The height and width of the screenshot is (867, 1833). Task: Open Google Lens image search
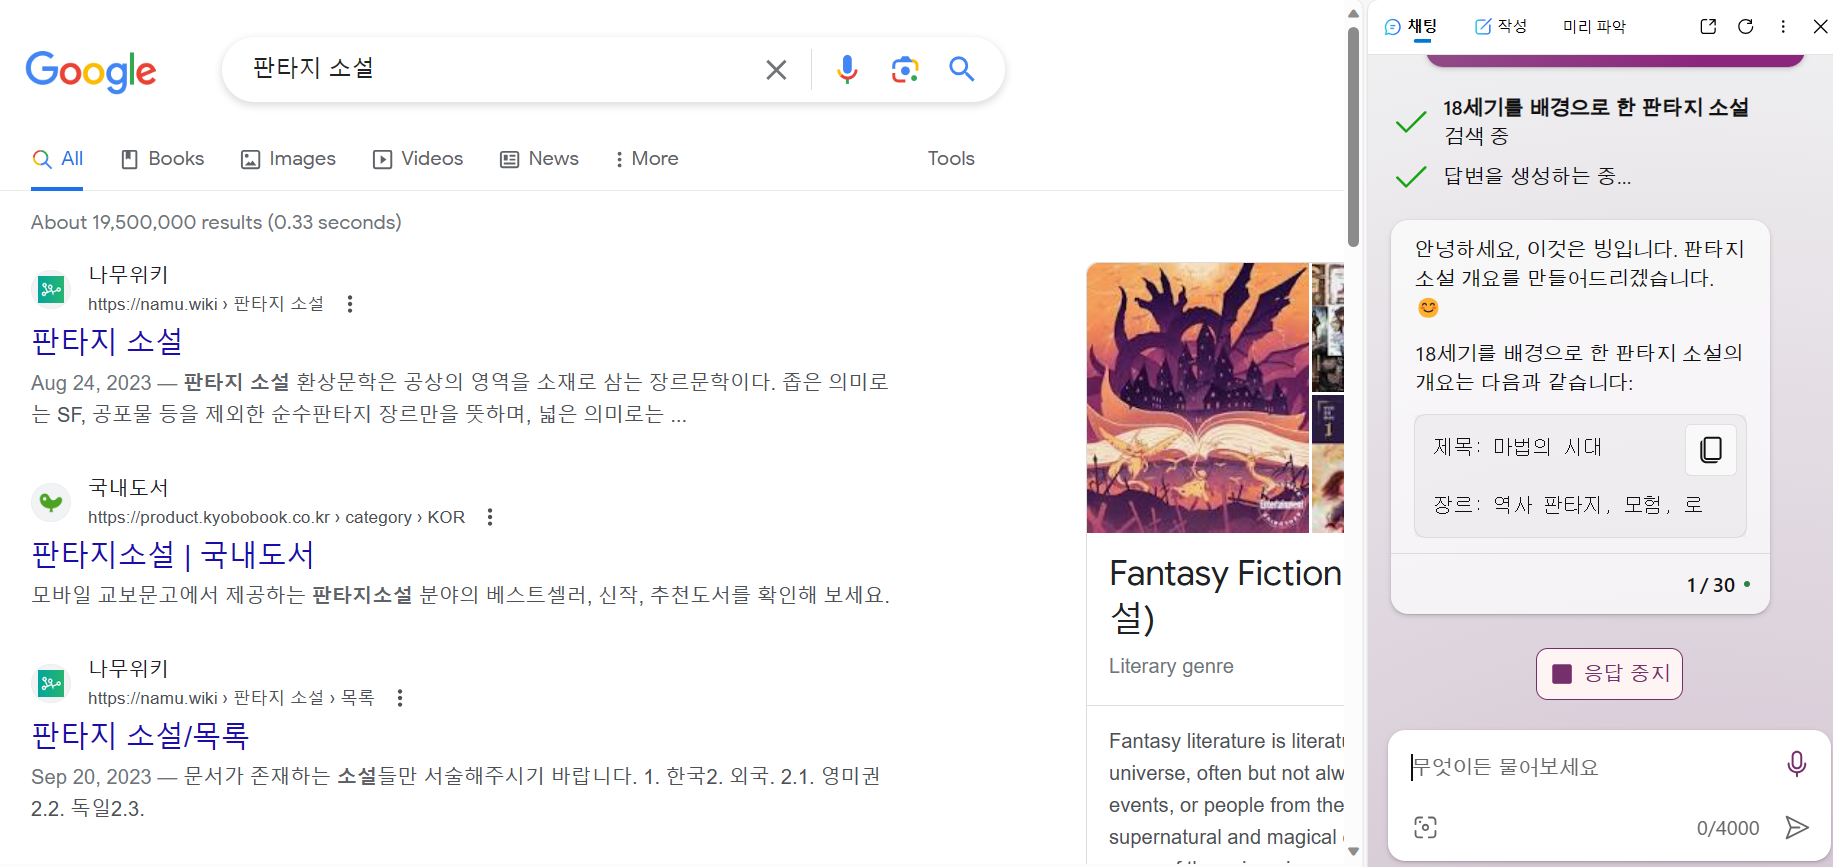905,69
